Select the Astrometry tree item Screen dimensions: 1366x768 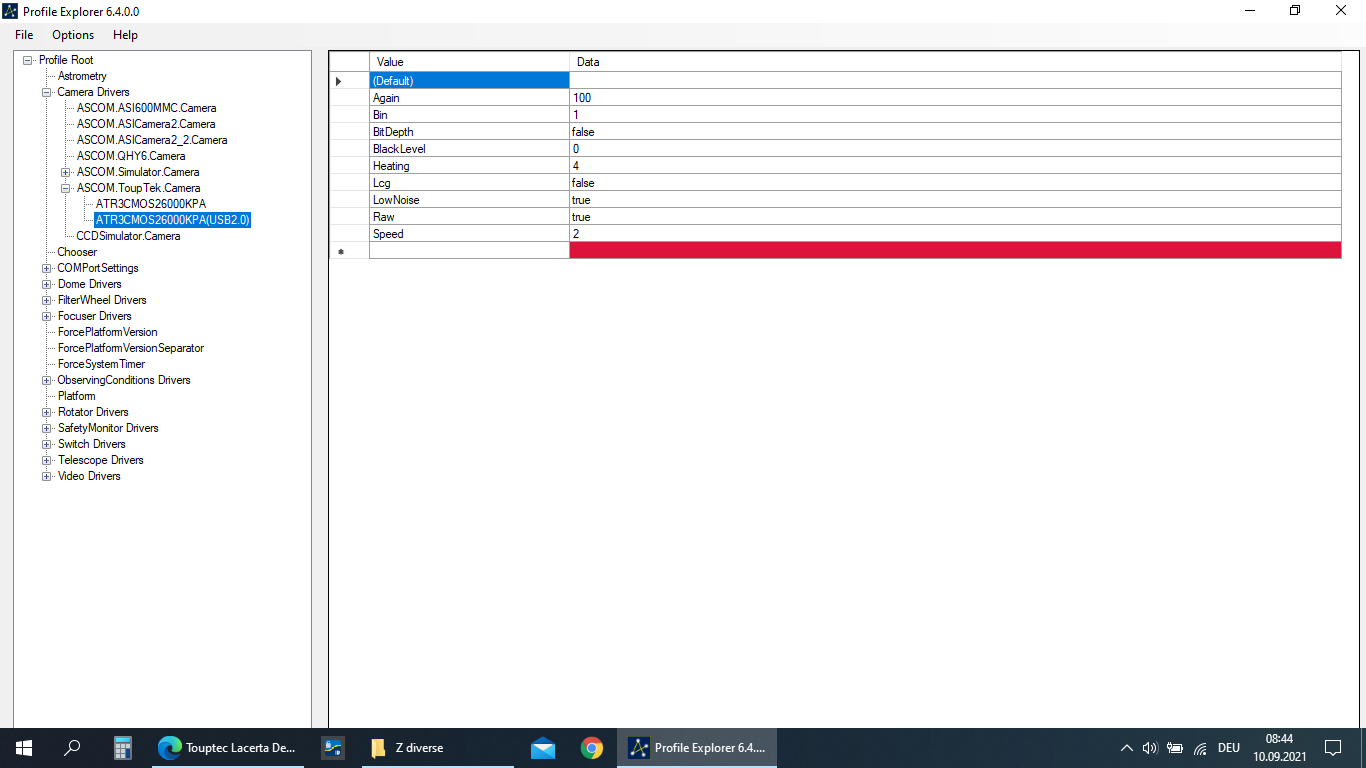click(82, 76)
